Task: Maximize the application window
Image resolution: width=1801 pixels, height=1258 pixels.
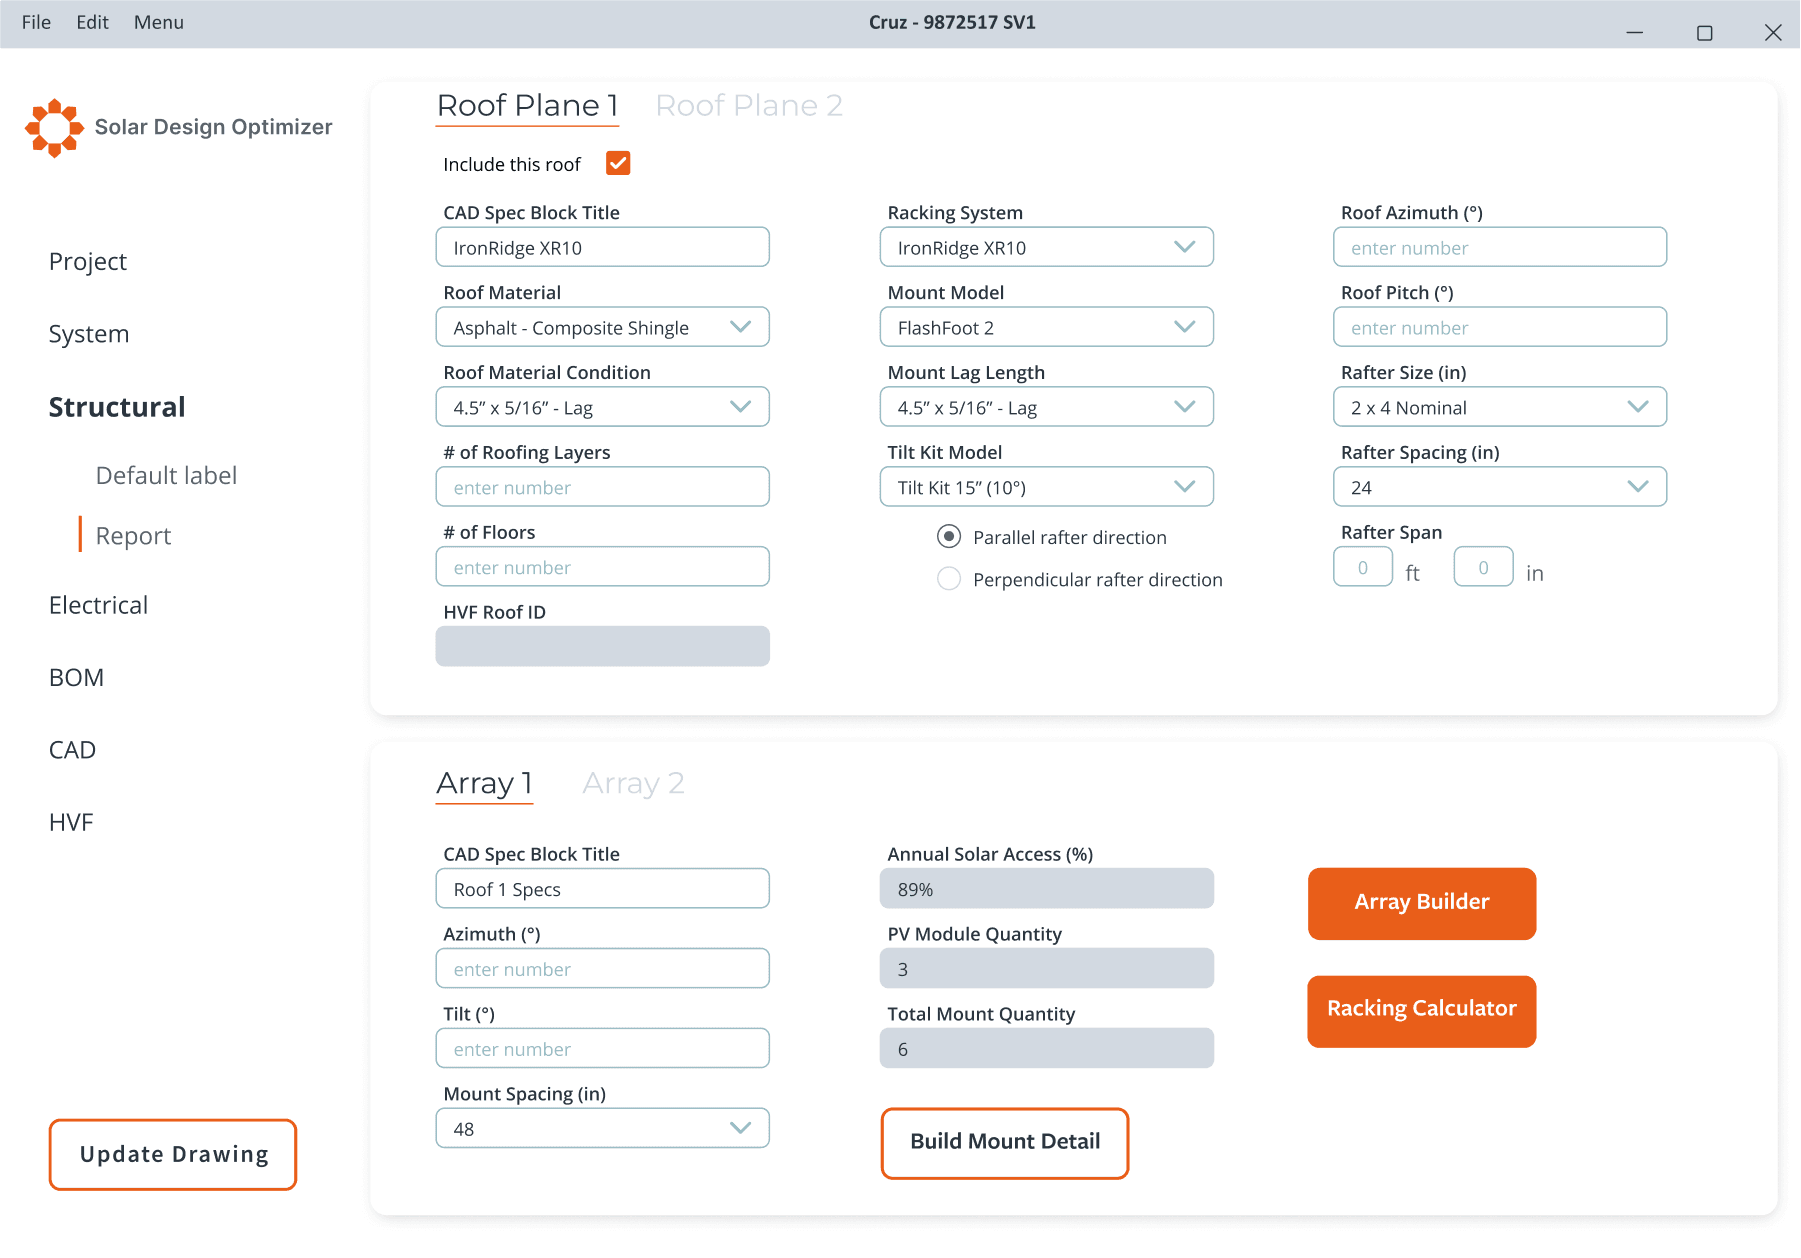Action: 1704,33
